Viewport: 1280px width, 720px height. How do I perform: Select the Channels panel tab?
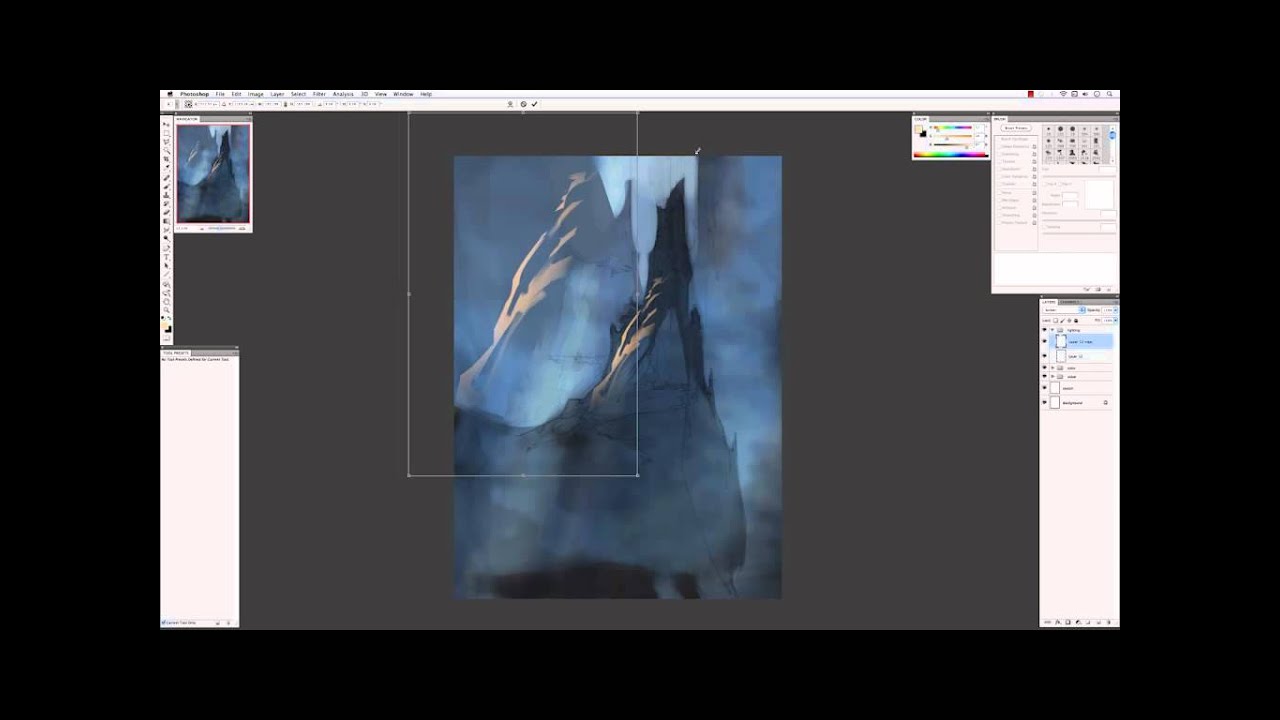(x=1069, y=302)
